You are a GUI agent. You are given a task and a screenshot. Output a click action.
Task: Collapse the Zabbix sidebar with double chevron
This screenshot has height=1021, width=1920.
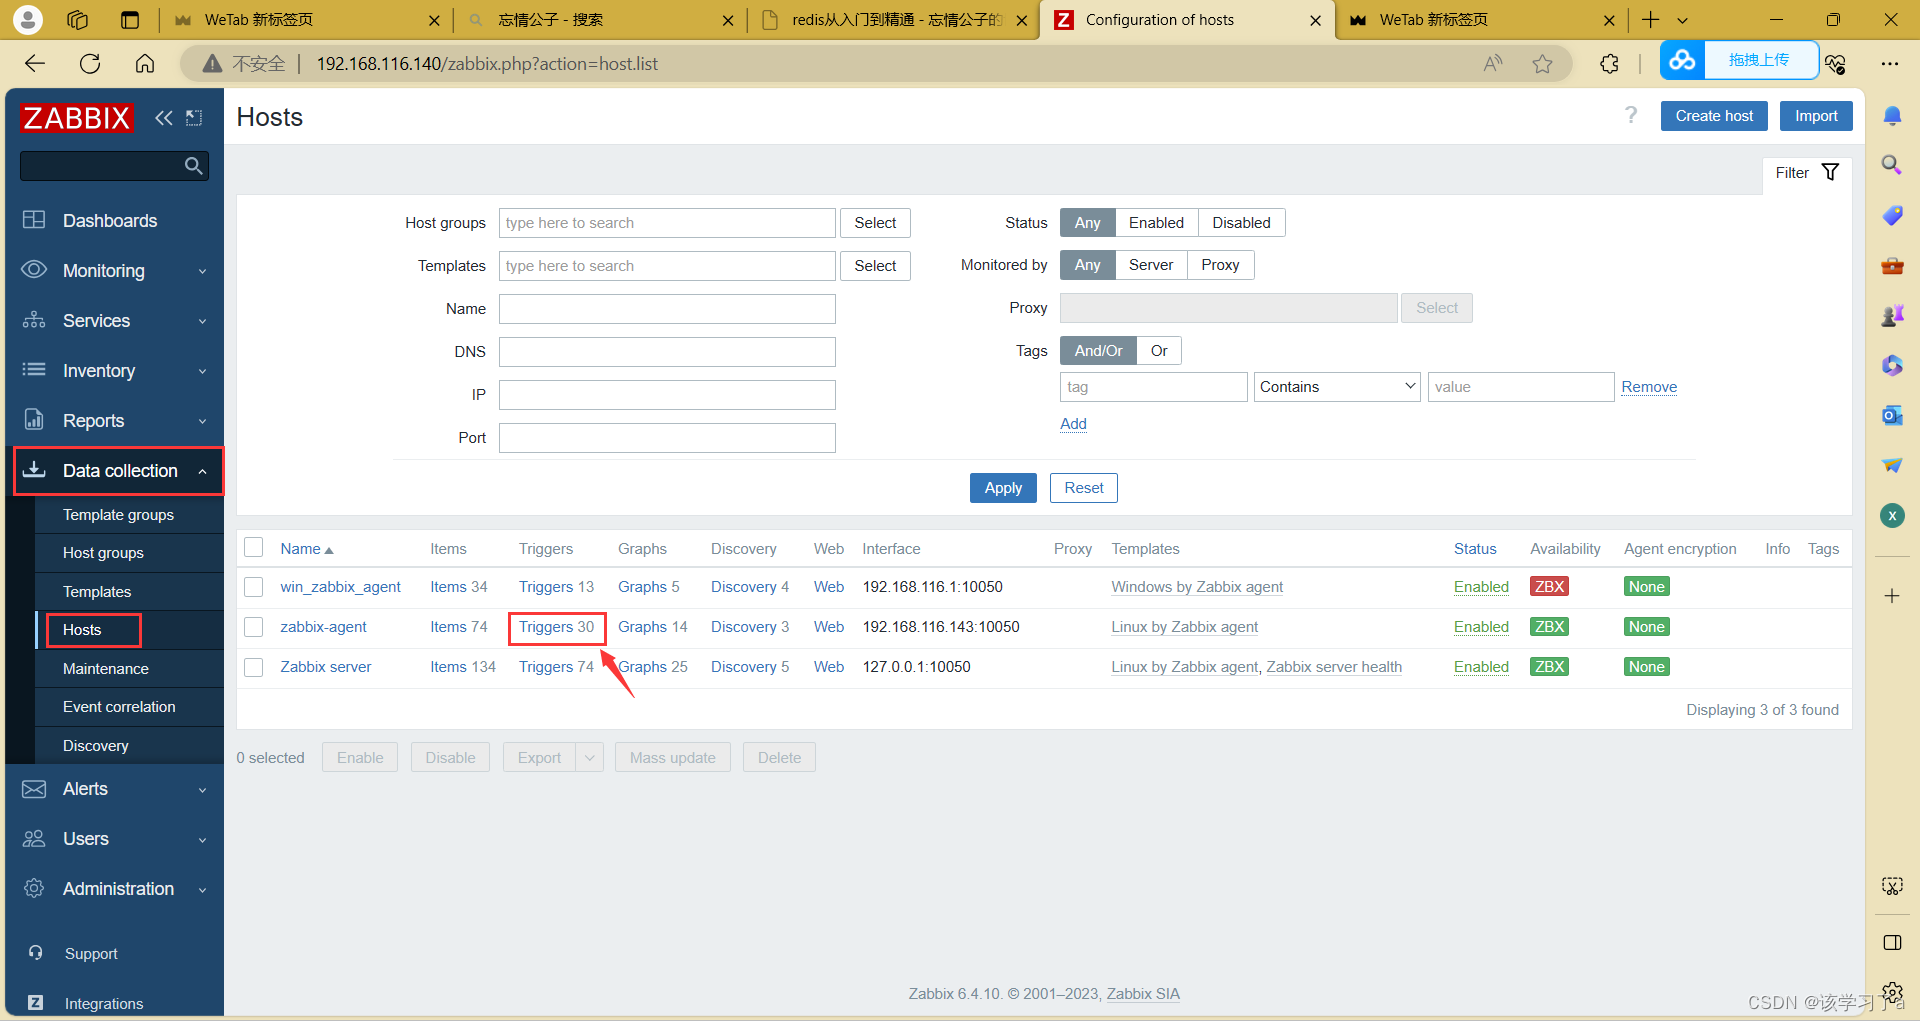click(164, 118)
